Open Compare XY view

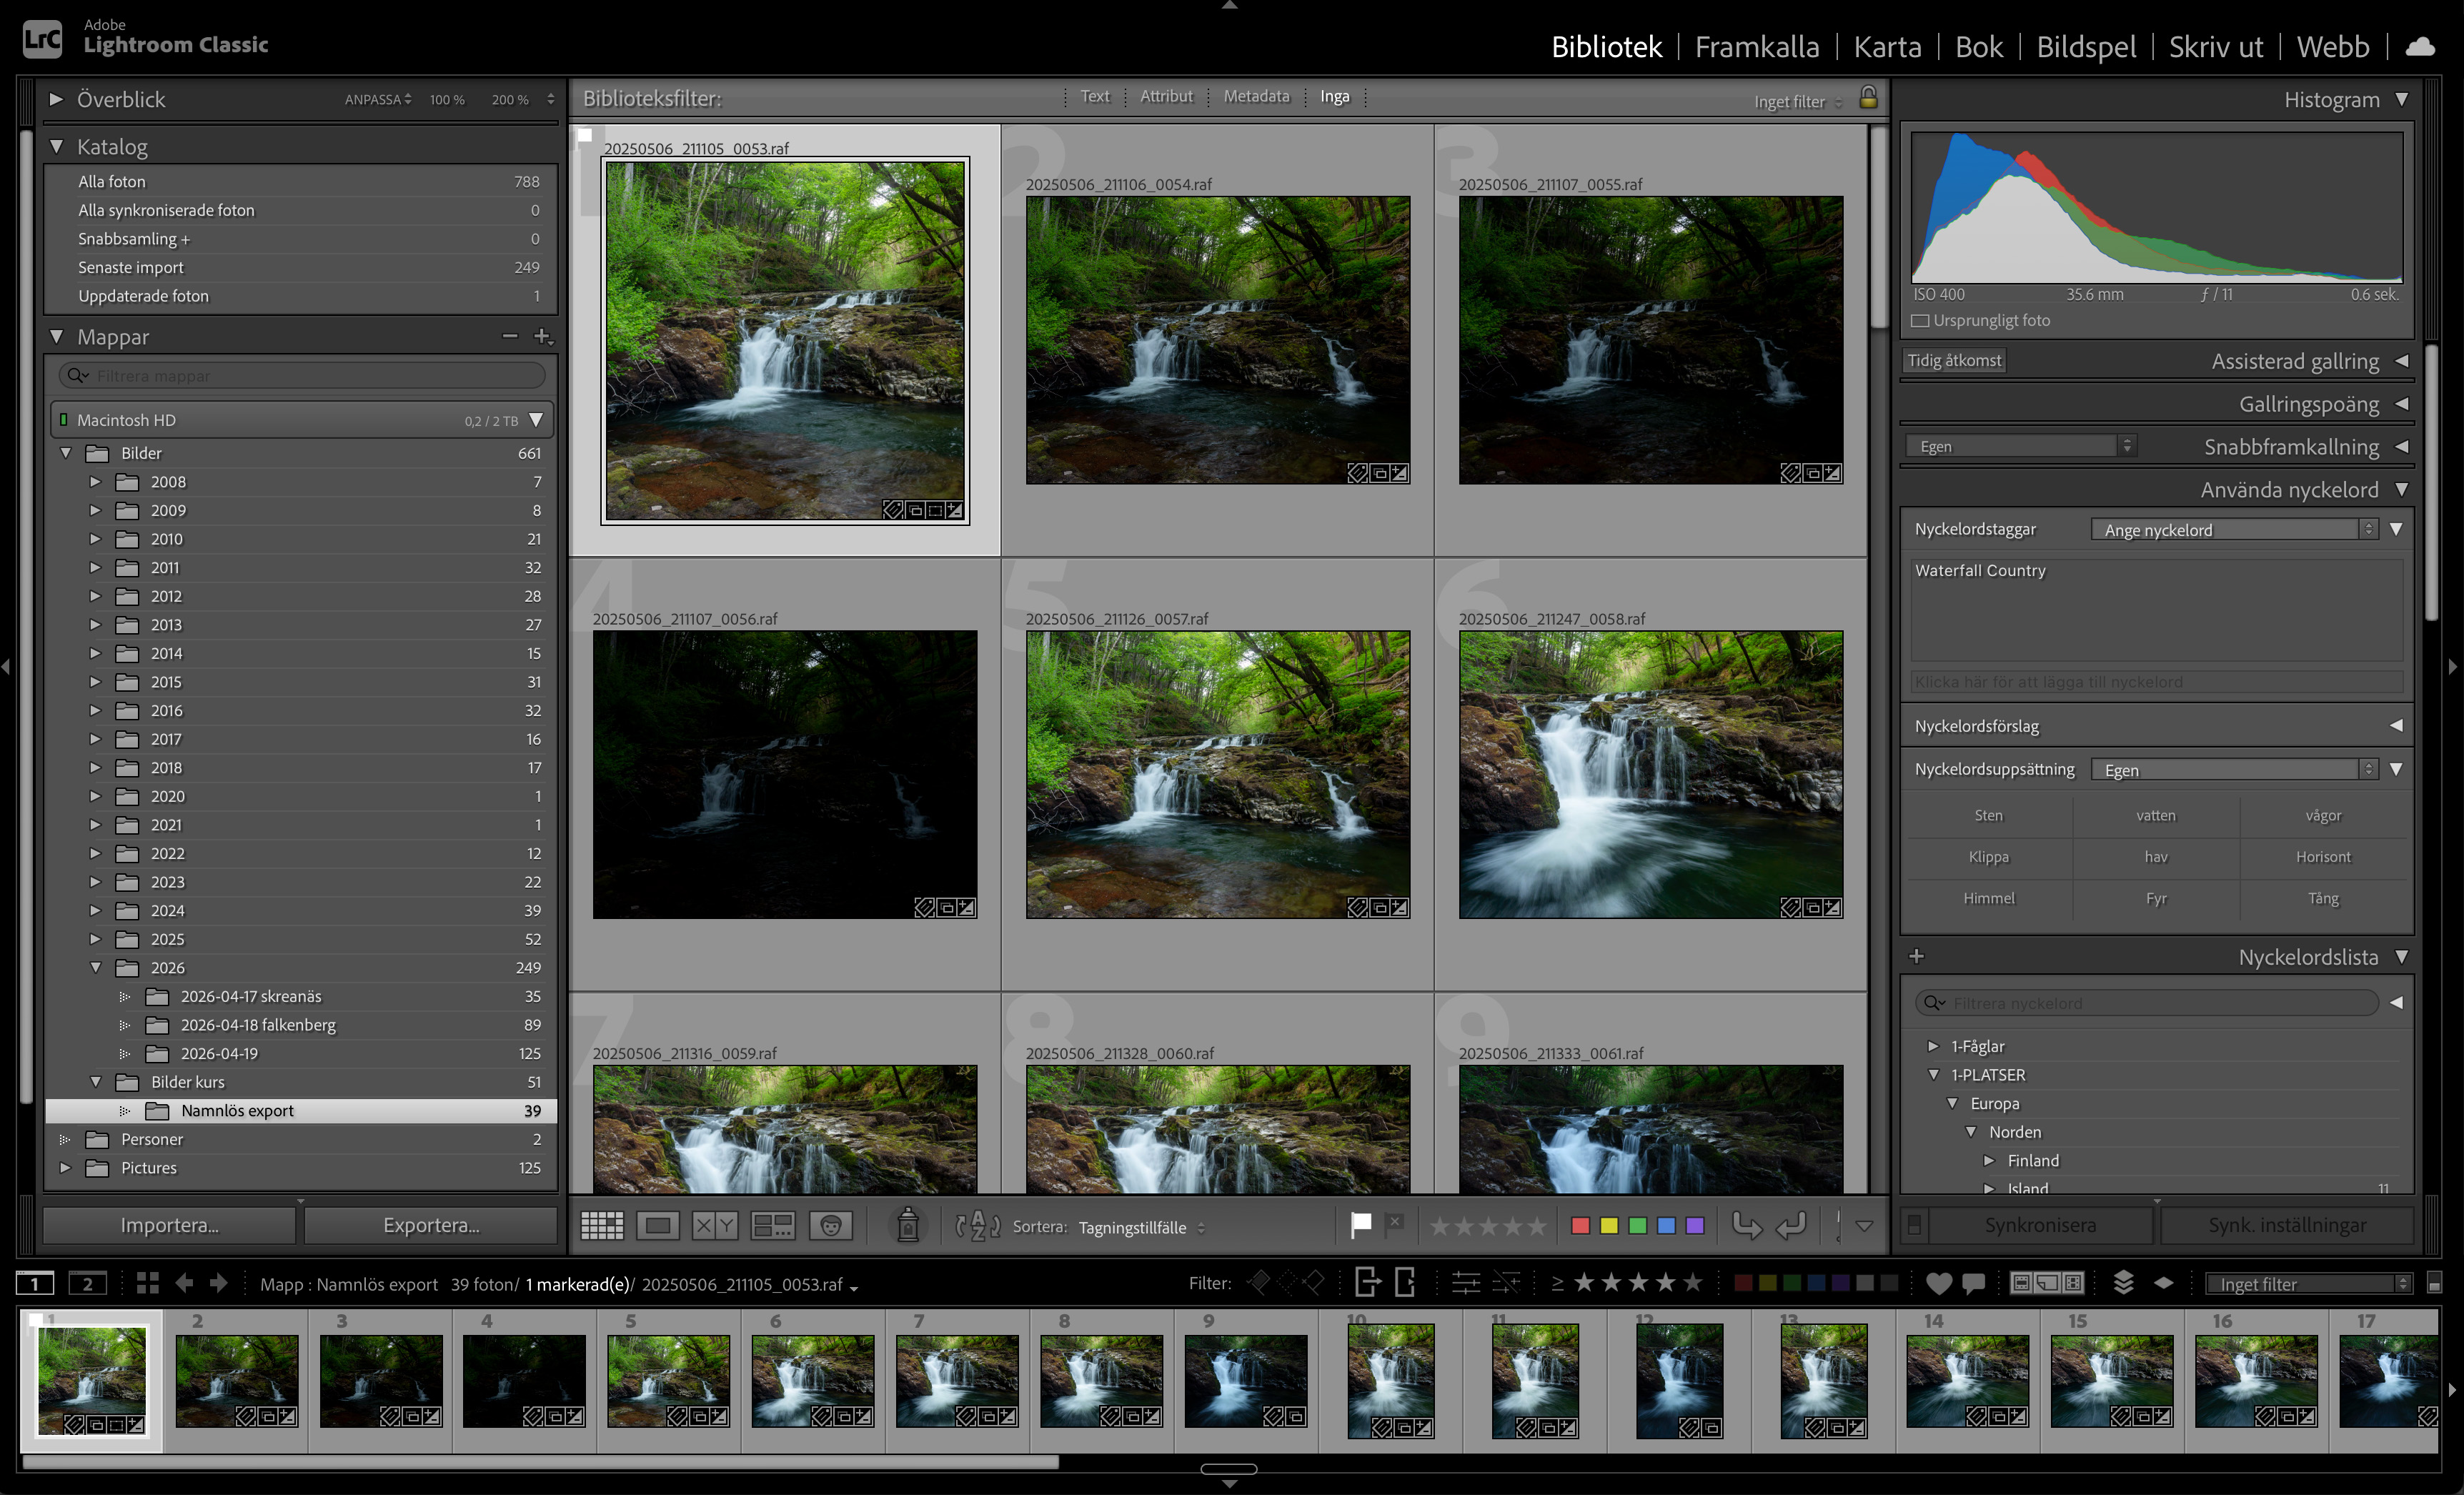714,1225
